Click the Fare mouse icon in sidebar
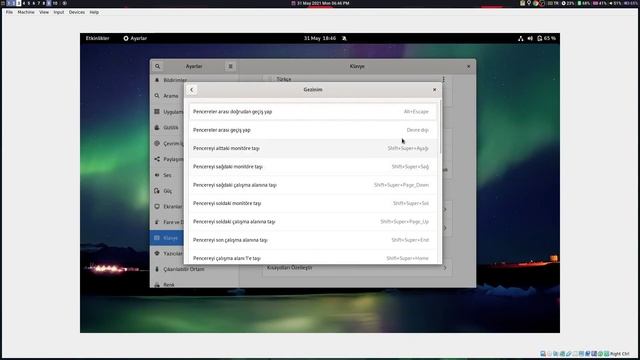This screenshot has width=640, height=360. (x=157, y=222)
